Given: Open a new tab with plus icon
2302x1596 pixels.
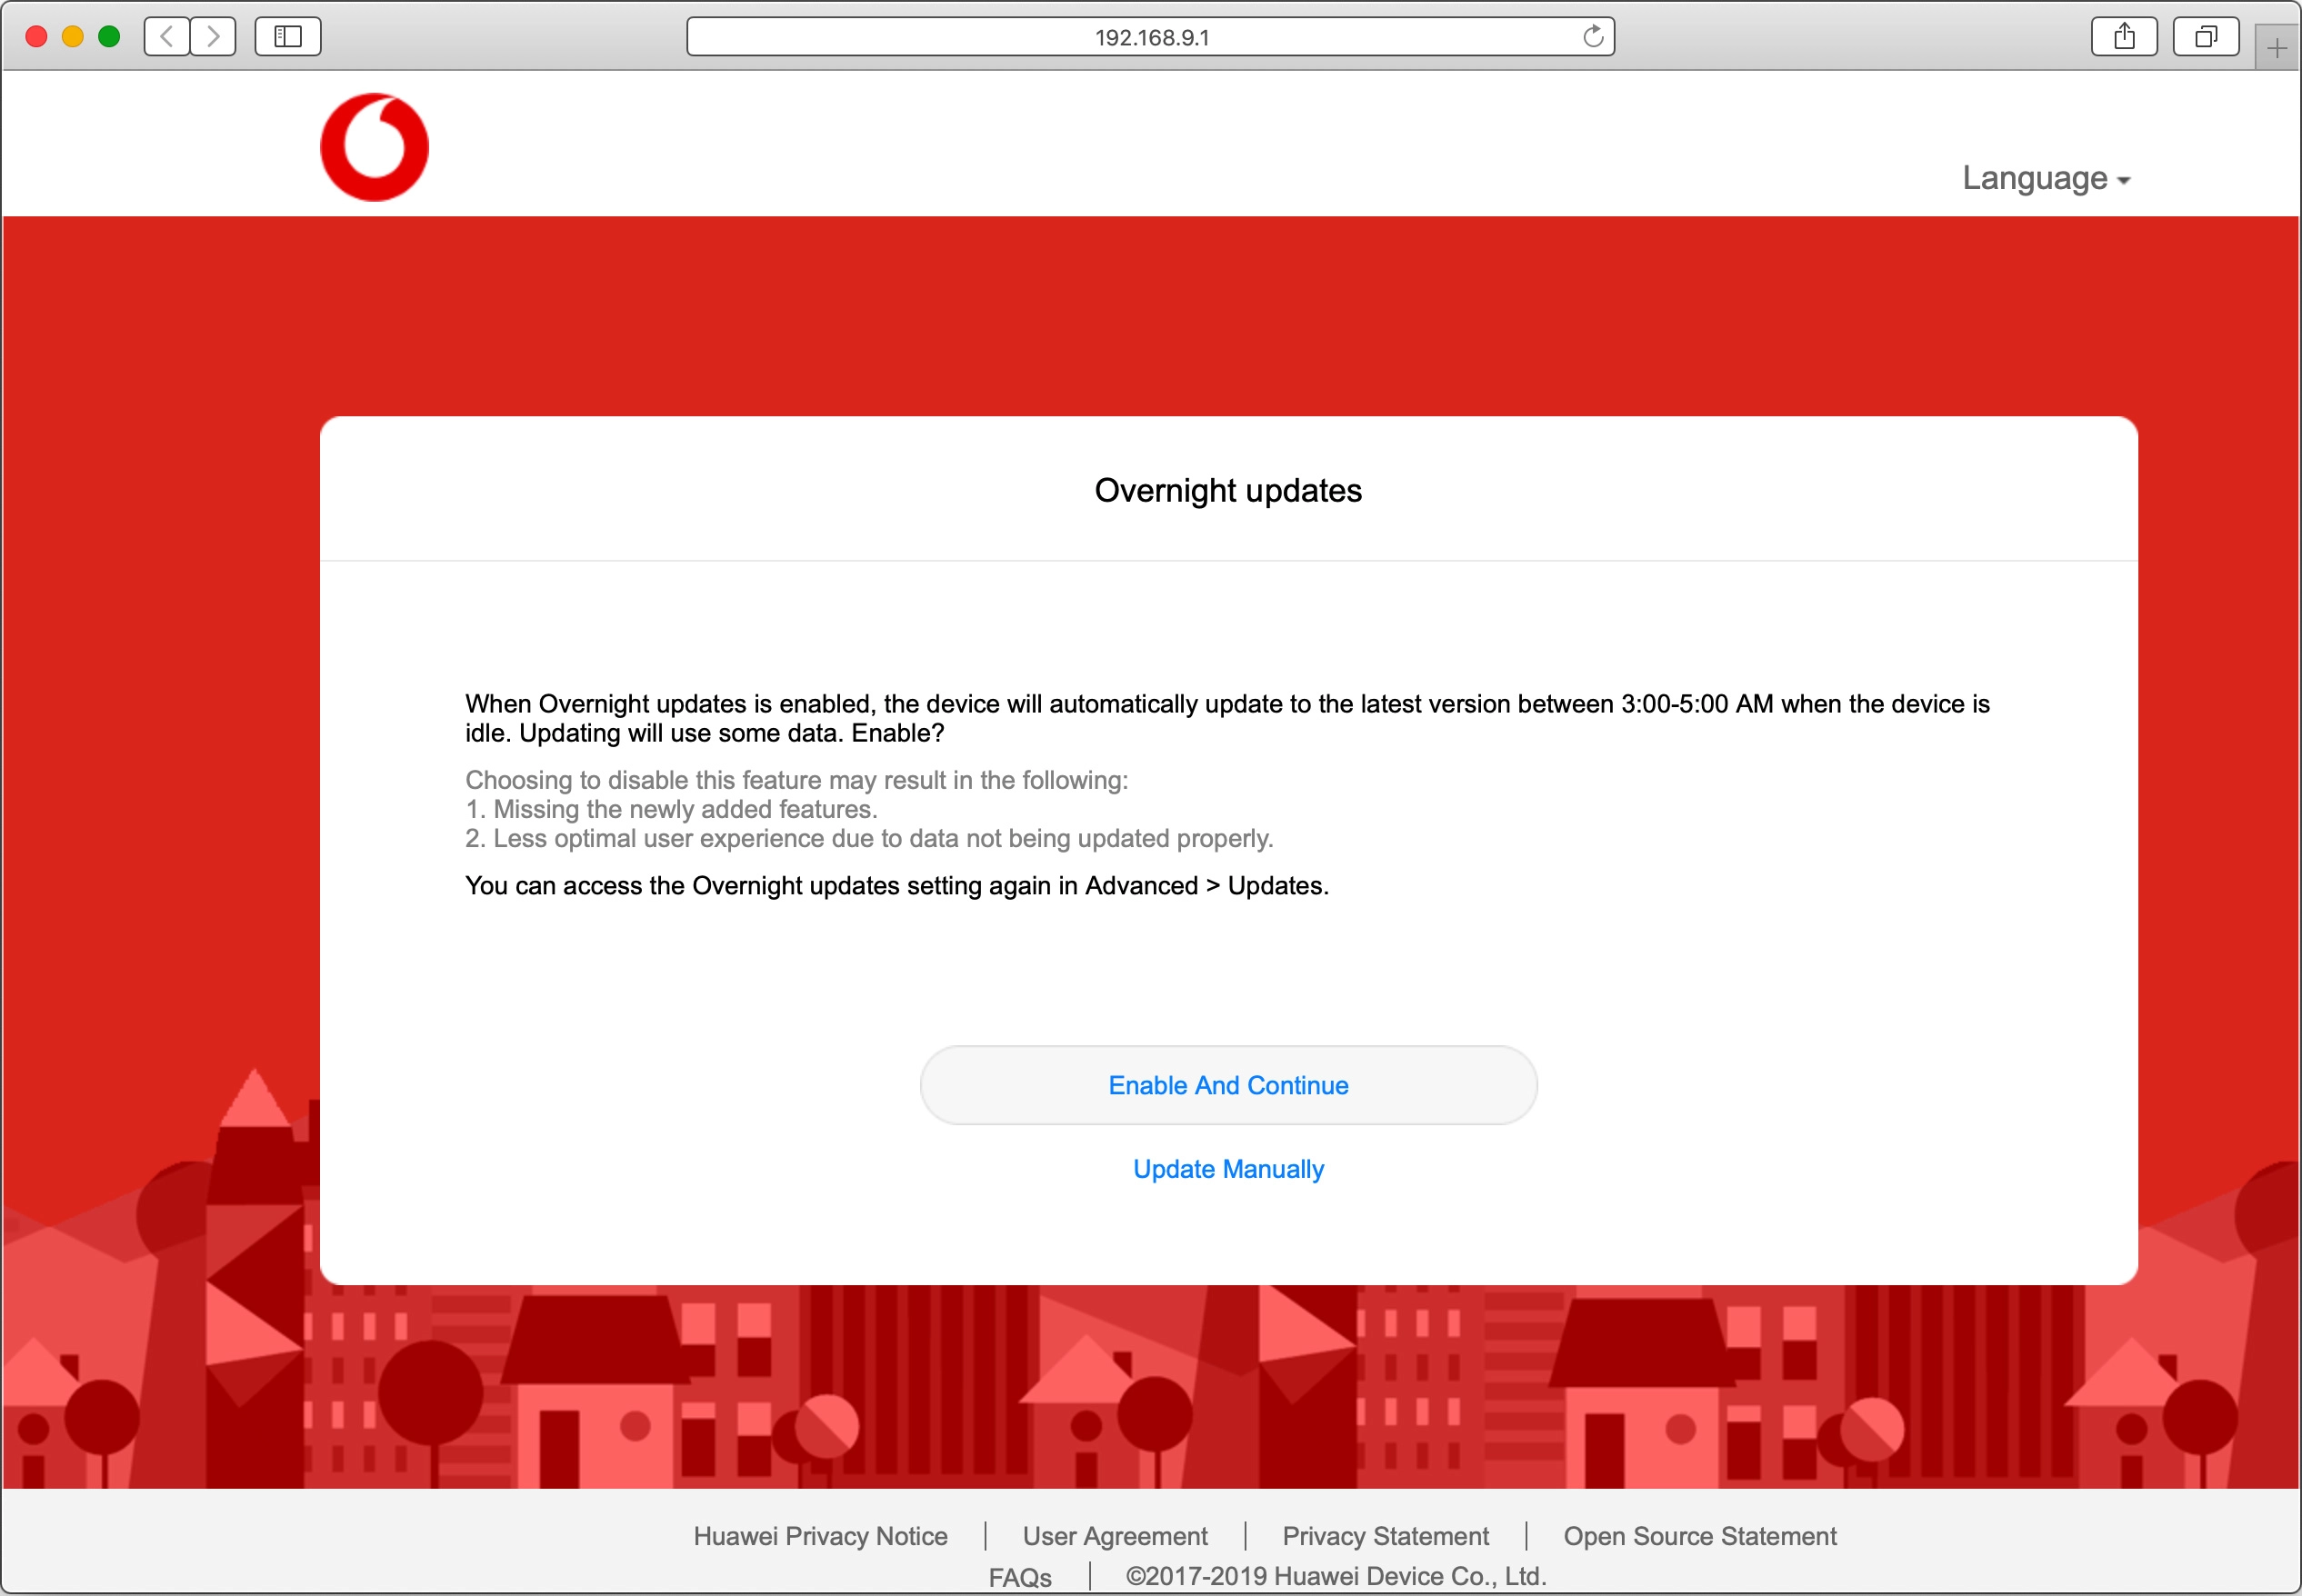Looking at the screenshot, I should point(2277,48).
